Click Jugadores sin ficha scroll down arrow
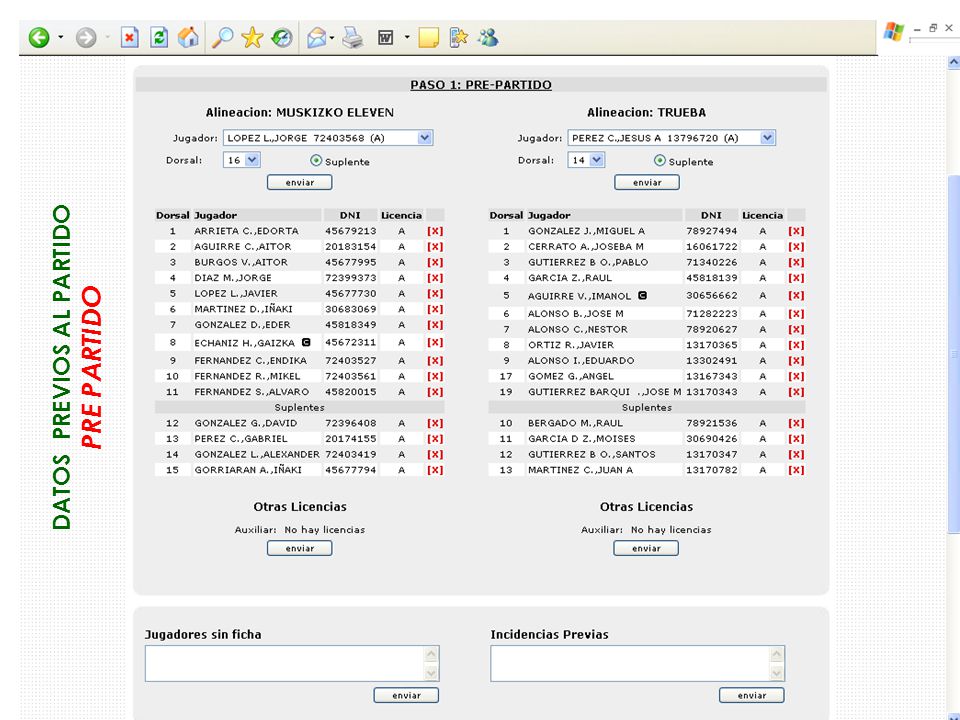Image resolution: width=960 pixels, height=720 pixels. pos(432,673)
